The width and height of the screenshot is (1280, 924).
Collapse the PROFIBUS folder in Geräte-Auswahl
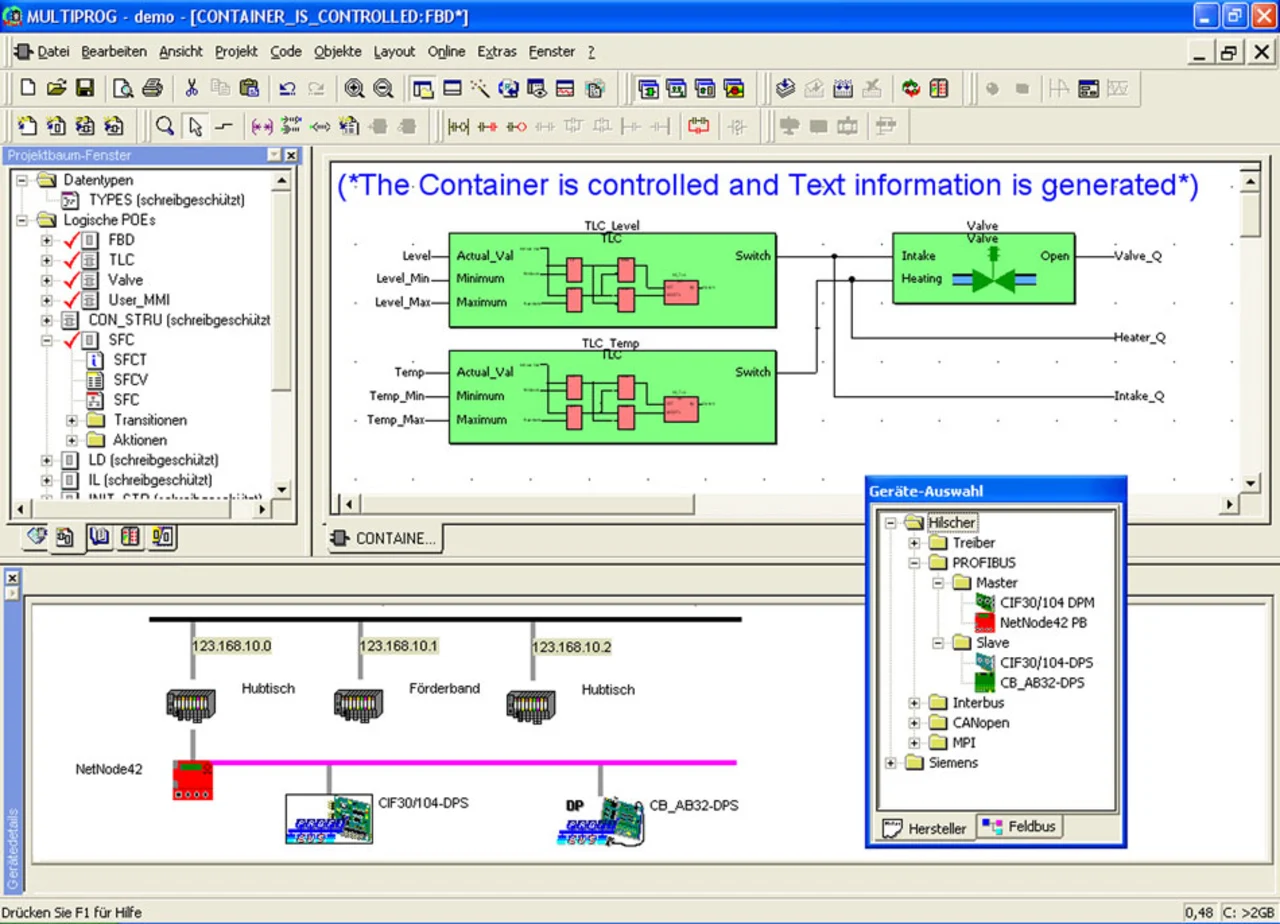pos(913,563)
